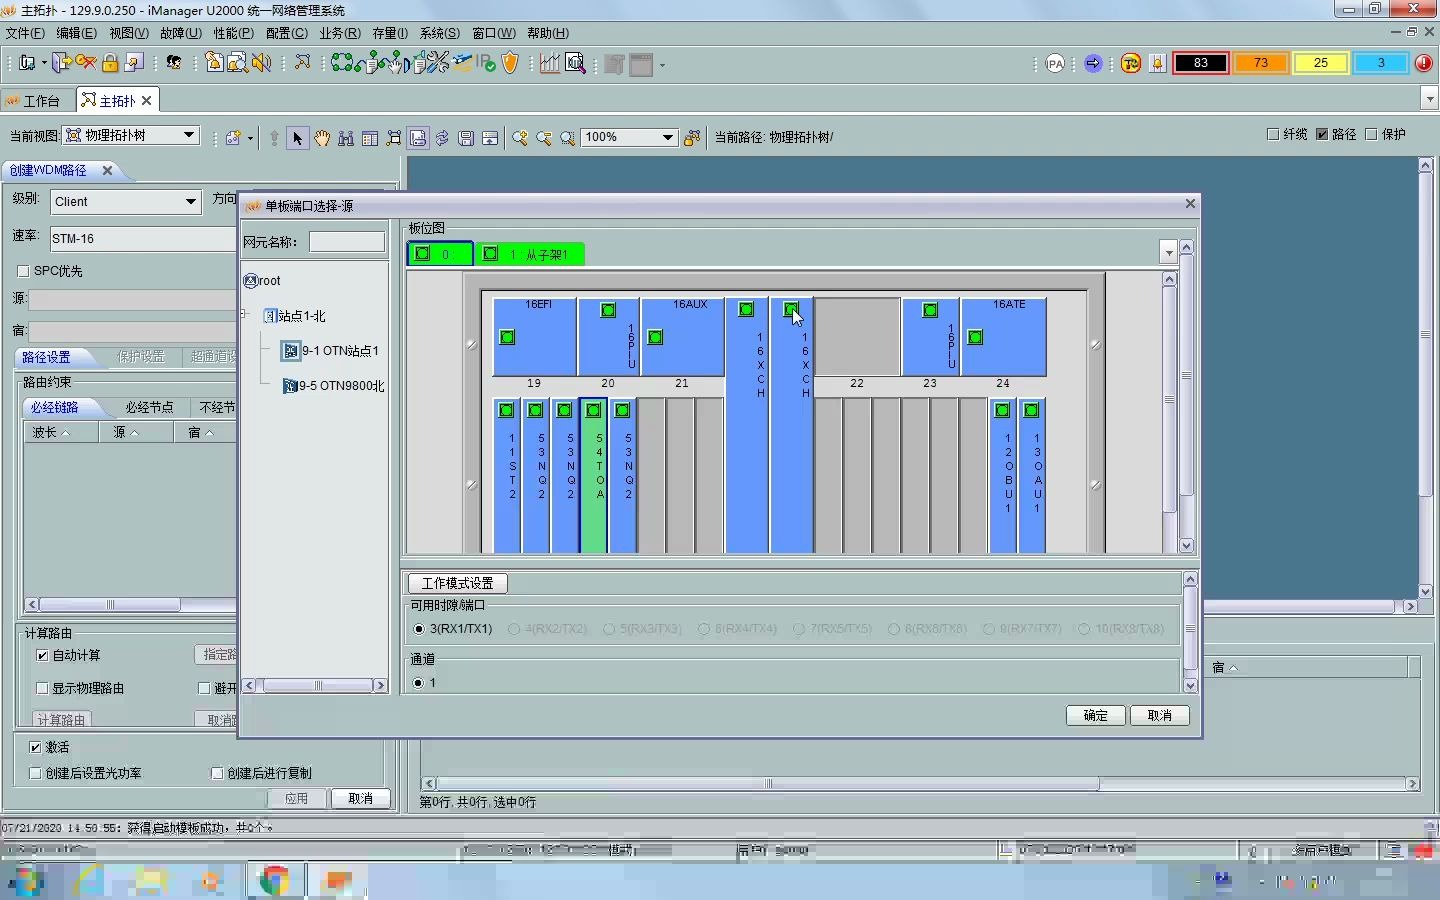Viewport: 1440px width, 900px height.
Task: Click the red exclamation alarm icon
Action: tap(1423, 63)
